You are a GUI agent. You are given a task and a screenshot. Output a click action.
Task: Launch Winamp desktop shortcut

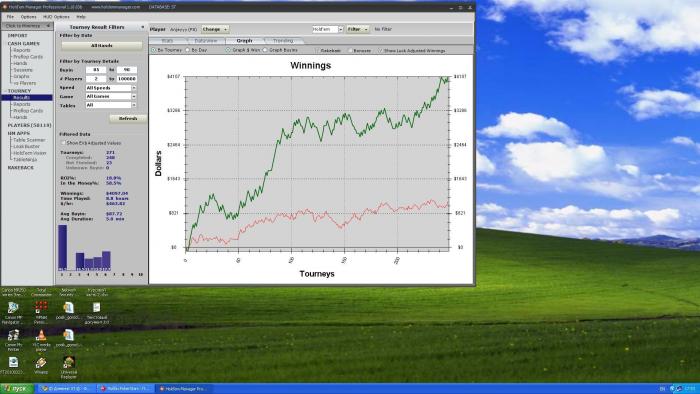(x=41, y=362)
